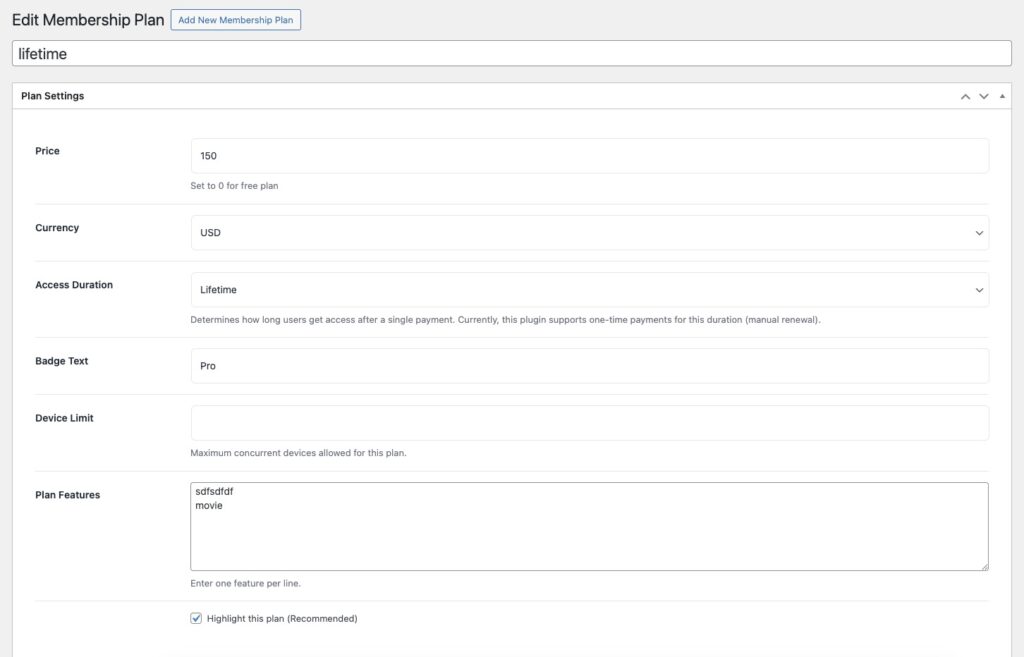This screenshot has width=1024, height=657.
Task: Grab the Plan Features textarea resize handle
Action: tap(984, 566)
